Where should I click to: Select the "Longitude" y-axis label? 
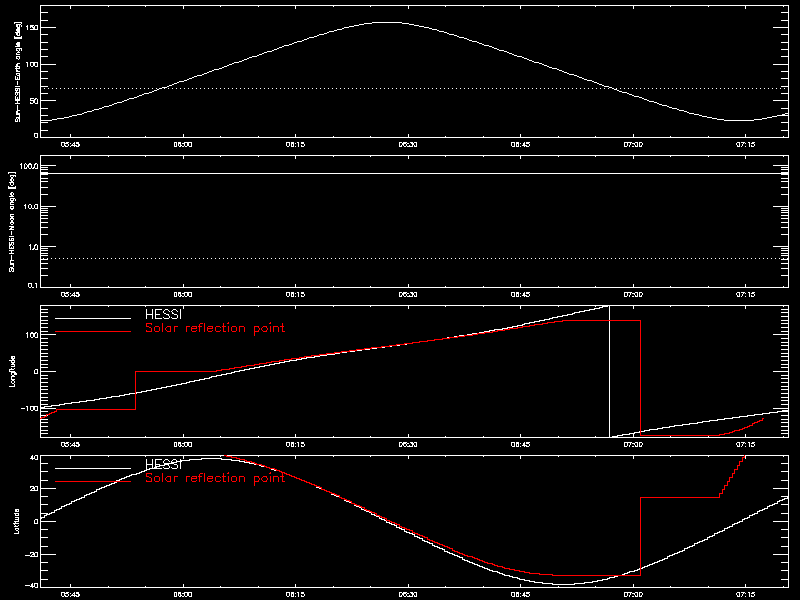point(12,371)
